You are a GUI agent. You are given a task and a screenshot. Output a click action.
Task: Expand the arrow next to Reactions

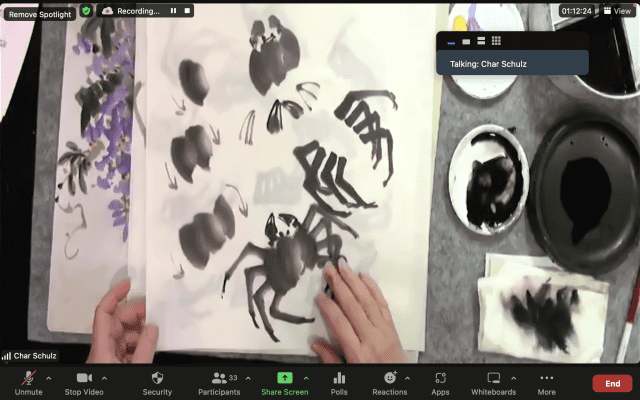pos(407,378)
